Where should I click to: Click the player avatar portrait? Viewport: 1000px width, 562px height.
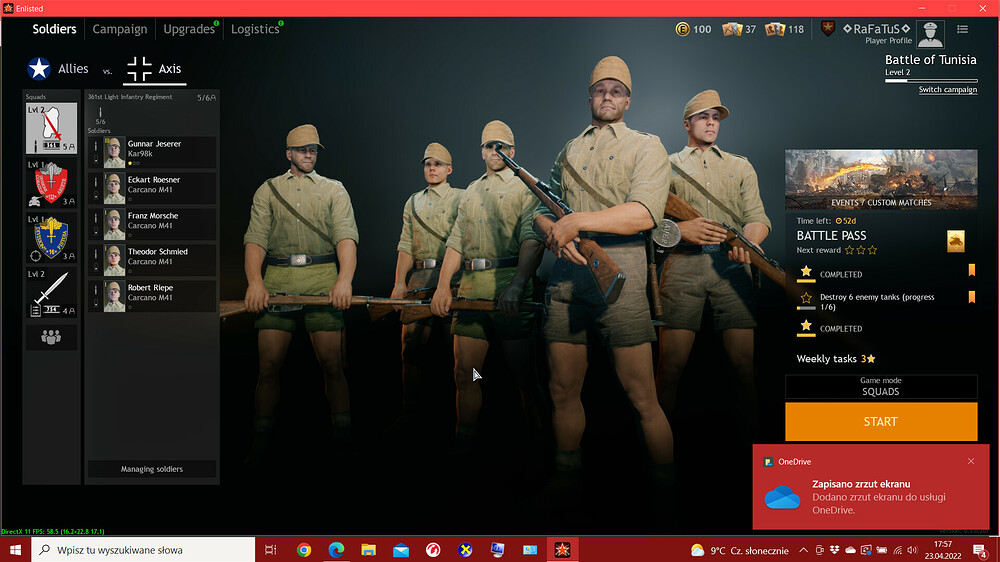(930, 34)
